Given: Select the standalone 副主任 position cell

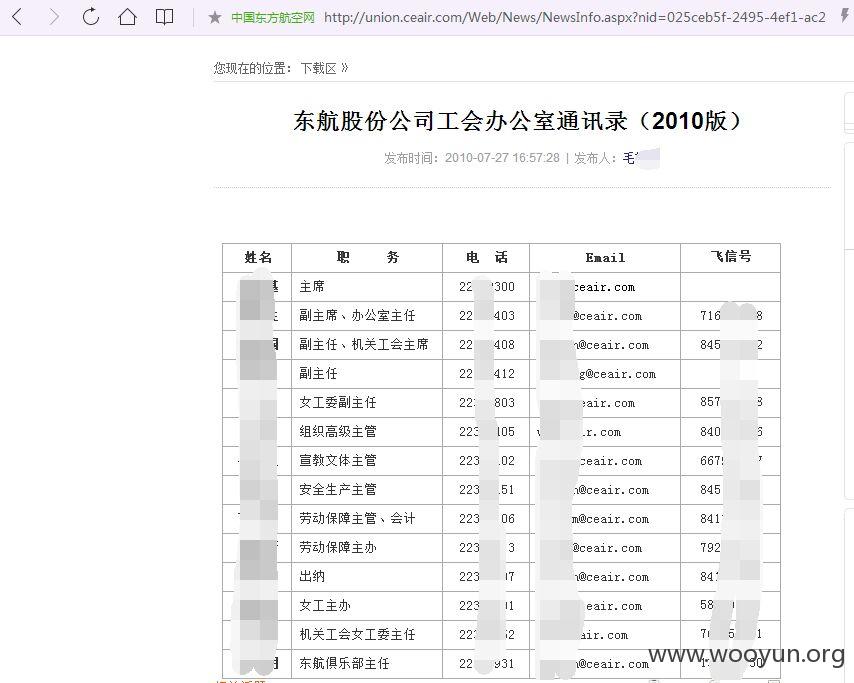Looking at the screenshot, I should [367, 374].
